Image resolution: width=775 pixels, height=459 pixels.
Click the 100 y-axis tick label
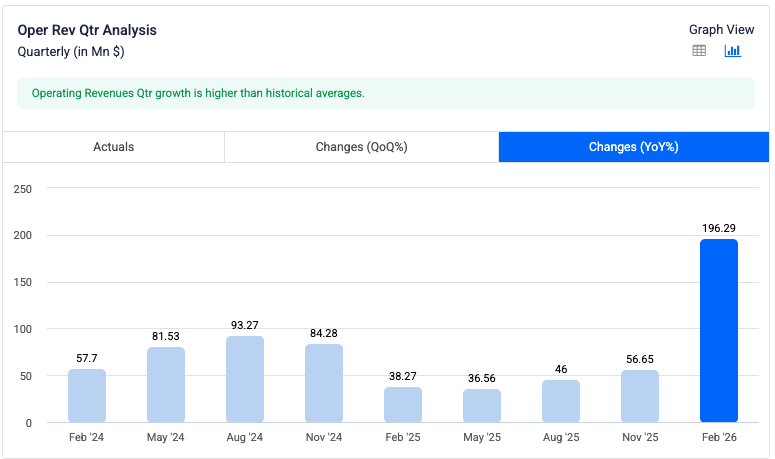click(x=23, y=329)
